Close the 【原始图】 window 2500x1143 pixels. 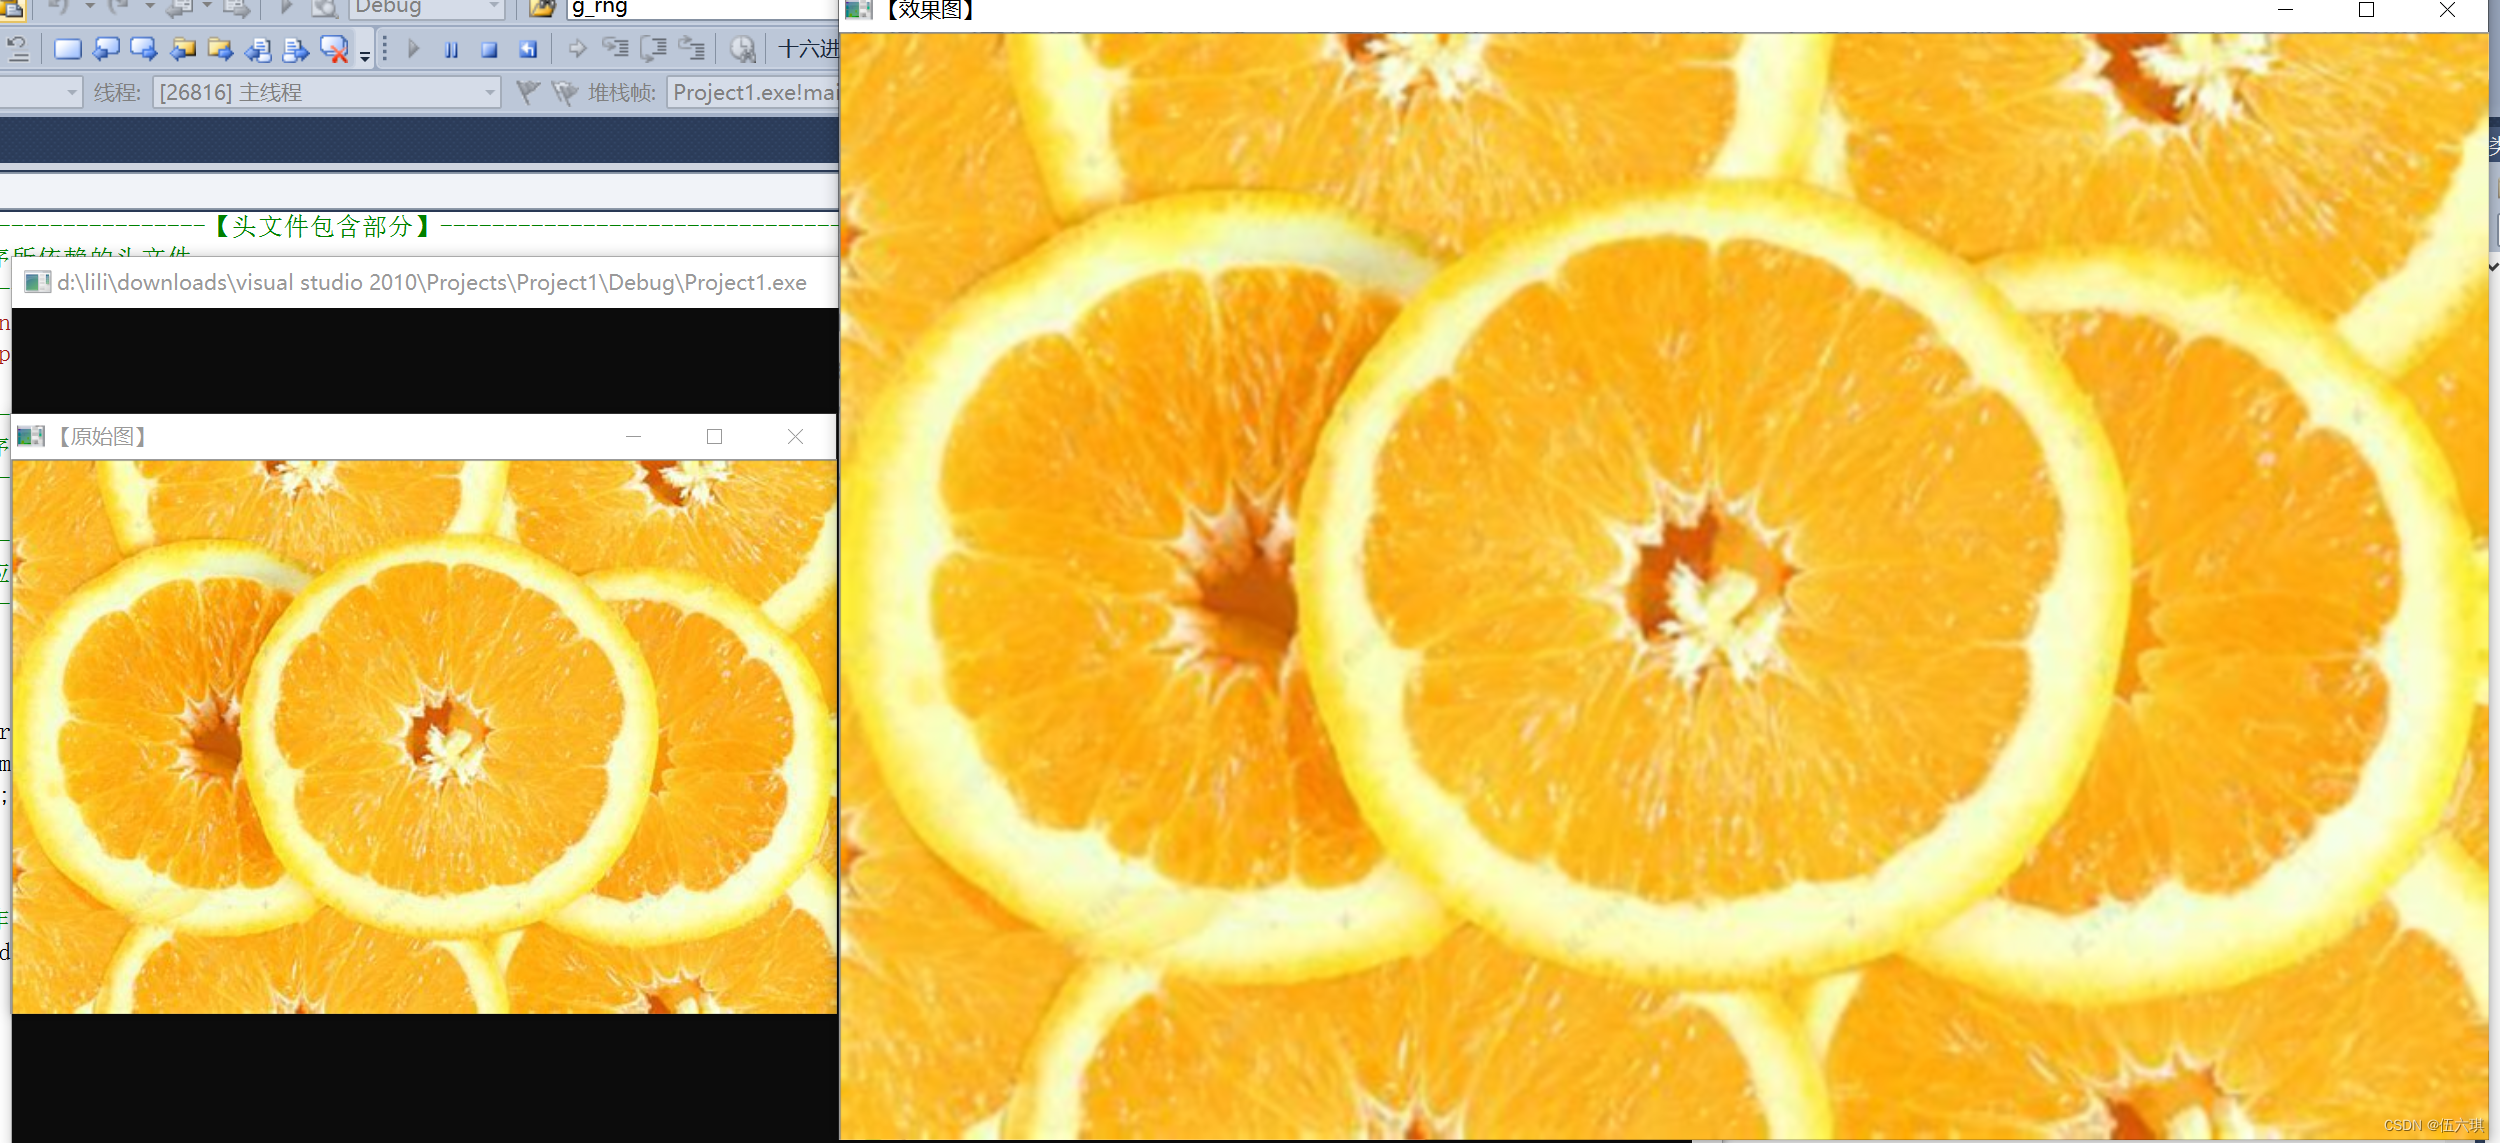pyautogui.click(x=795, y=437)
